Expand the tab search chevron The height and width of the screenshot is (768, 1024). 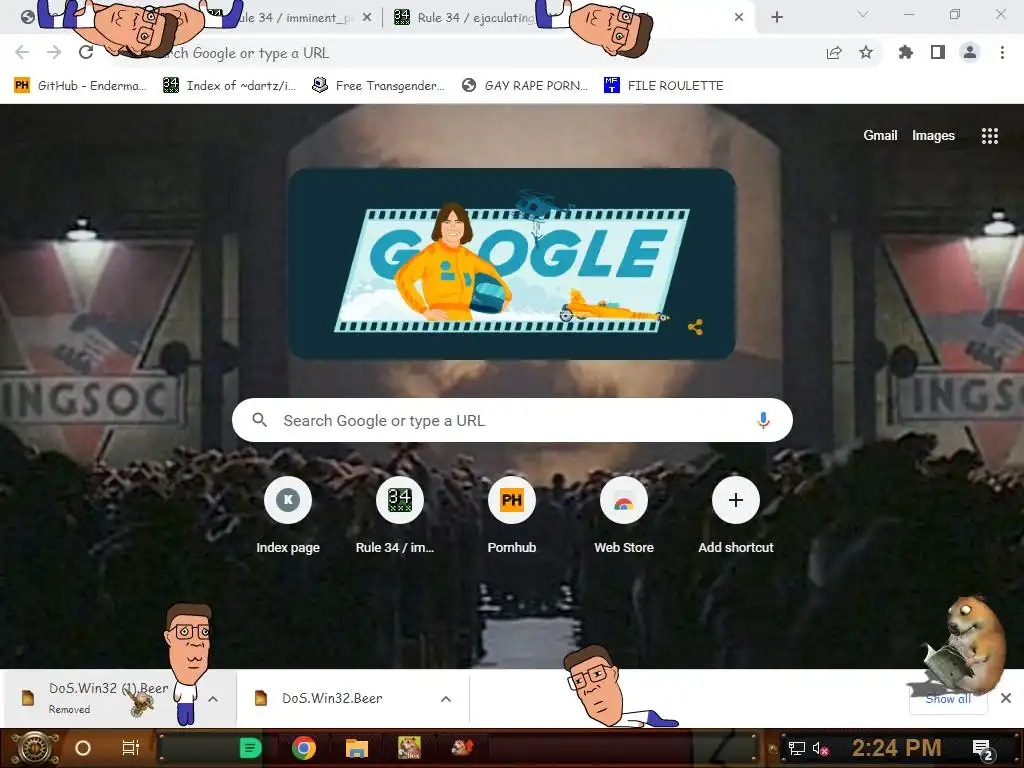tap(863, 14)
